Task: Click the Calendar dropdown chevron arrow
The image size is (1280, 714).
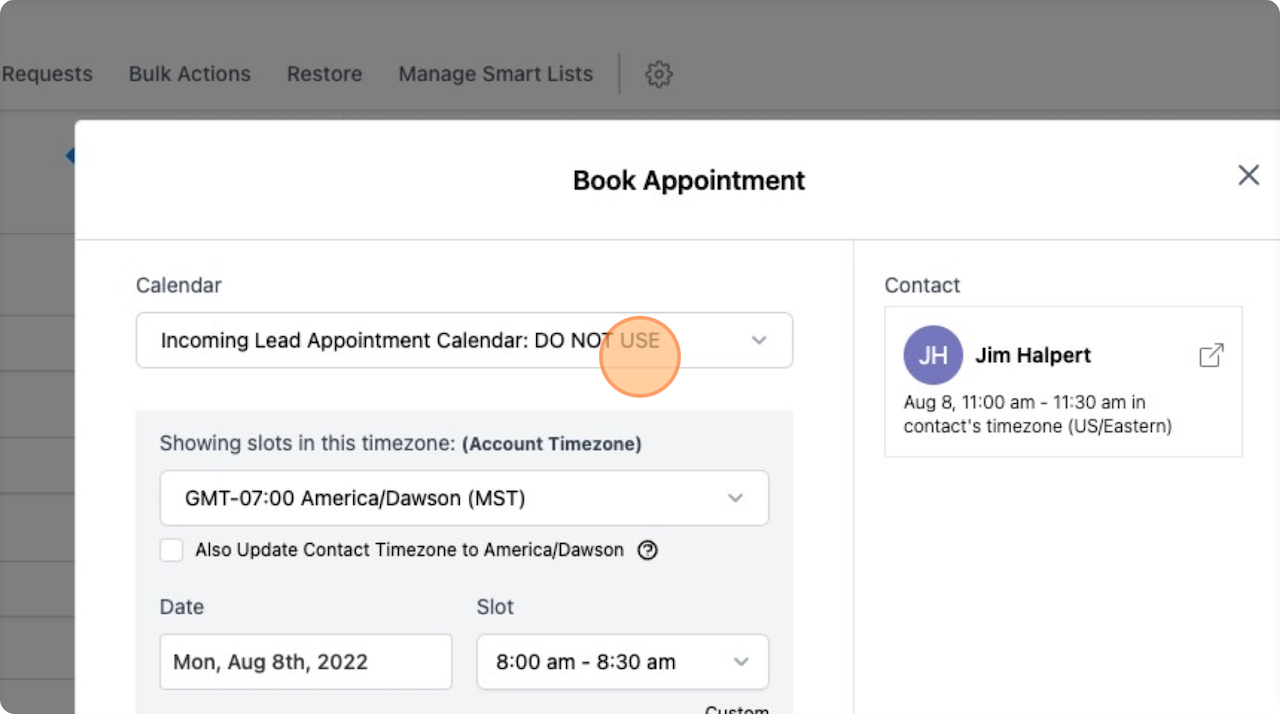Action: [x=759, y=340]
